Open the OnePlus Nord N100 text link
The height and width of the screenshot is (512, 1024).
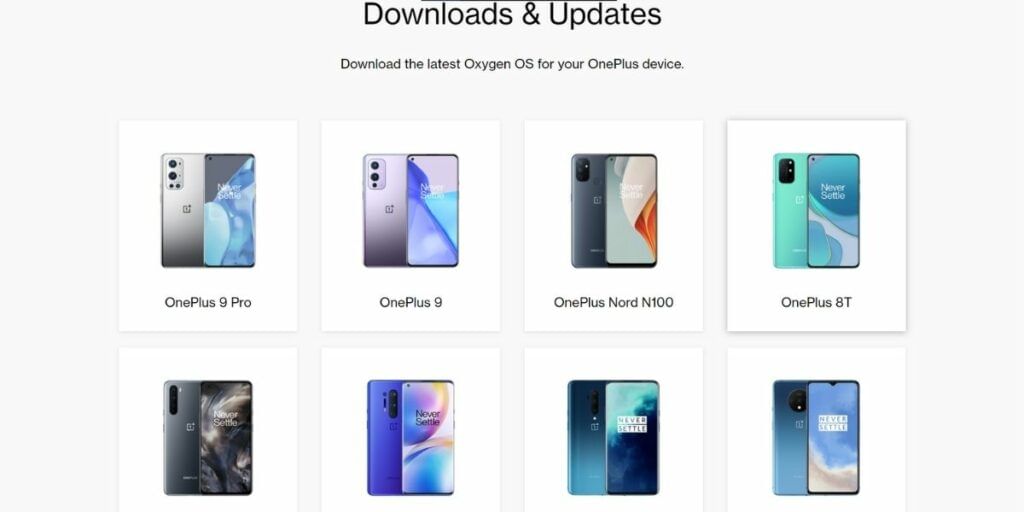(x=614, y=302)
